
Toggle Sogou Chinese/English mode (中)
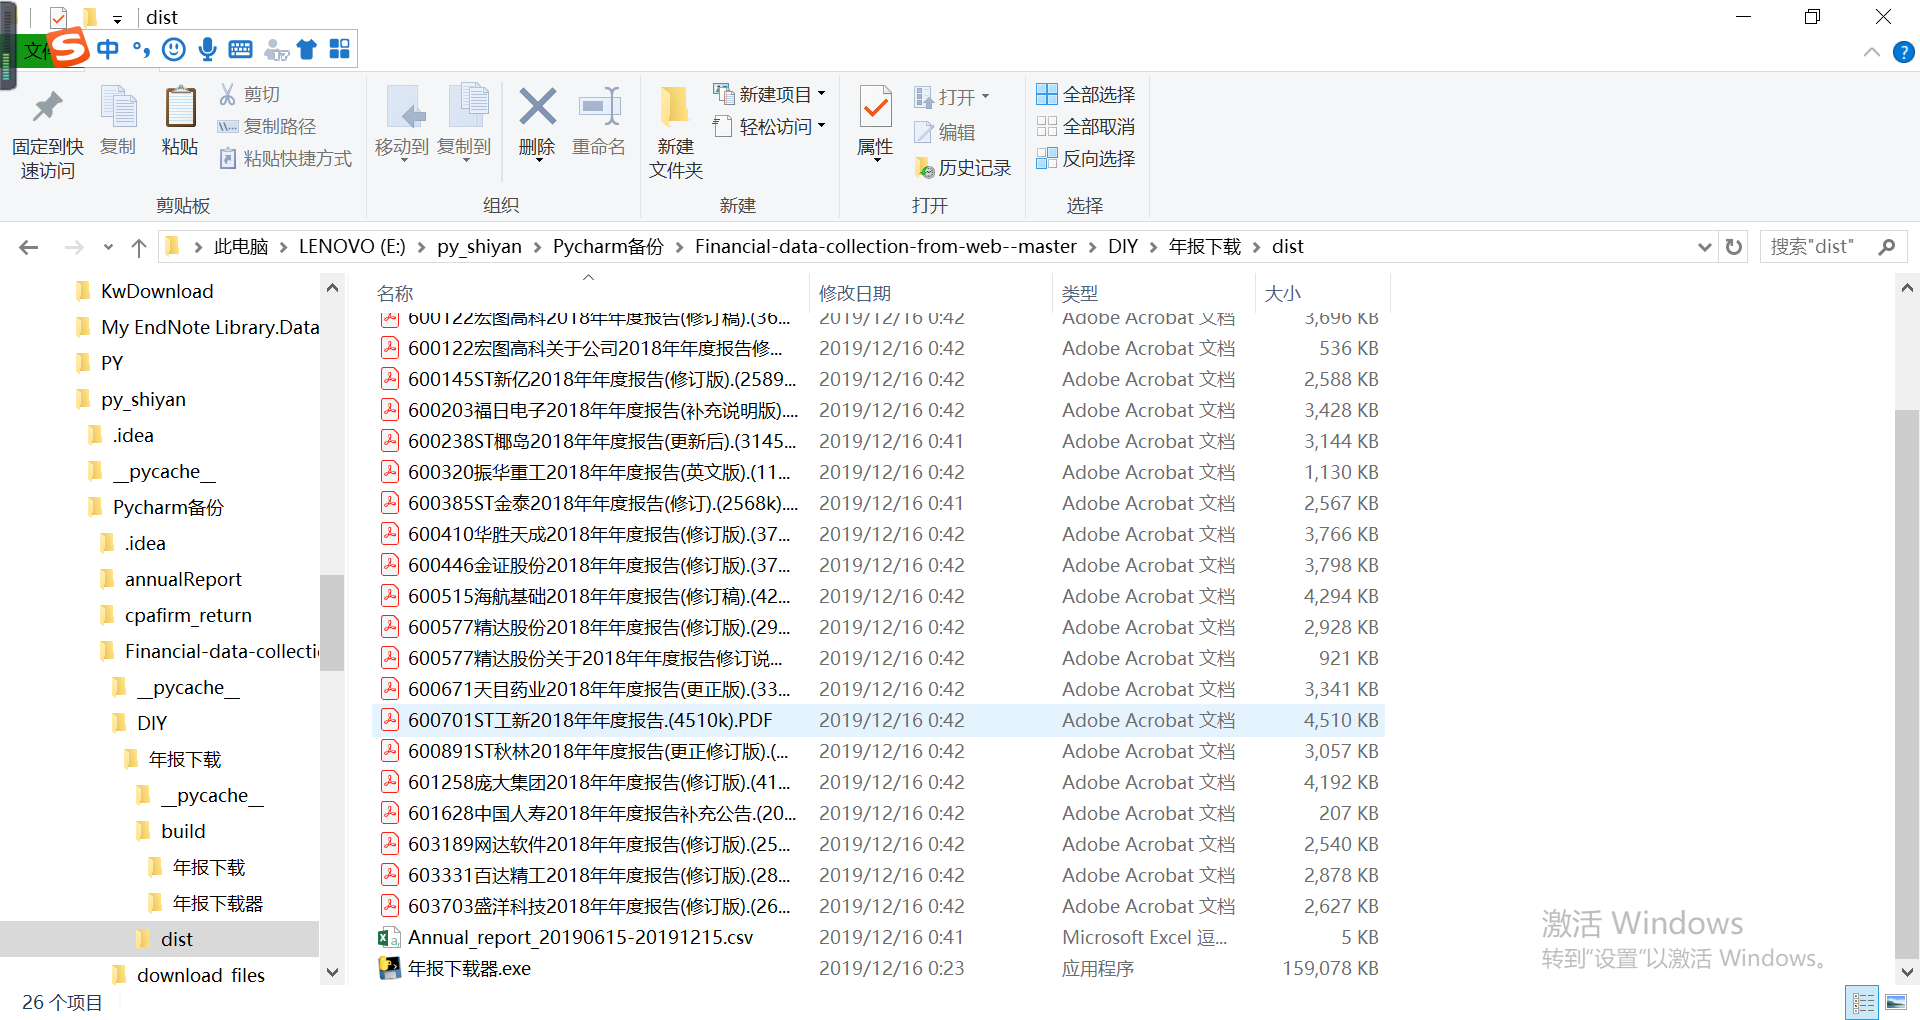coord(108,49)
